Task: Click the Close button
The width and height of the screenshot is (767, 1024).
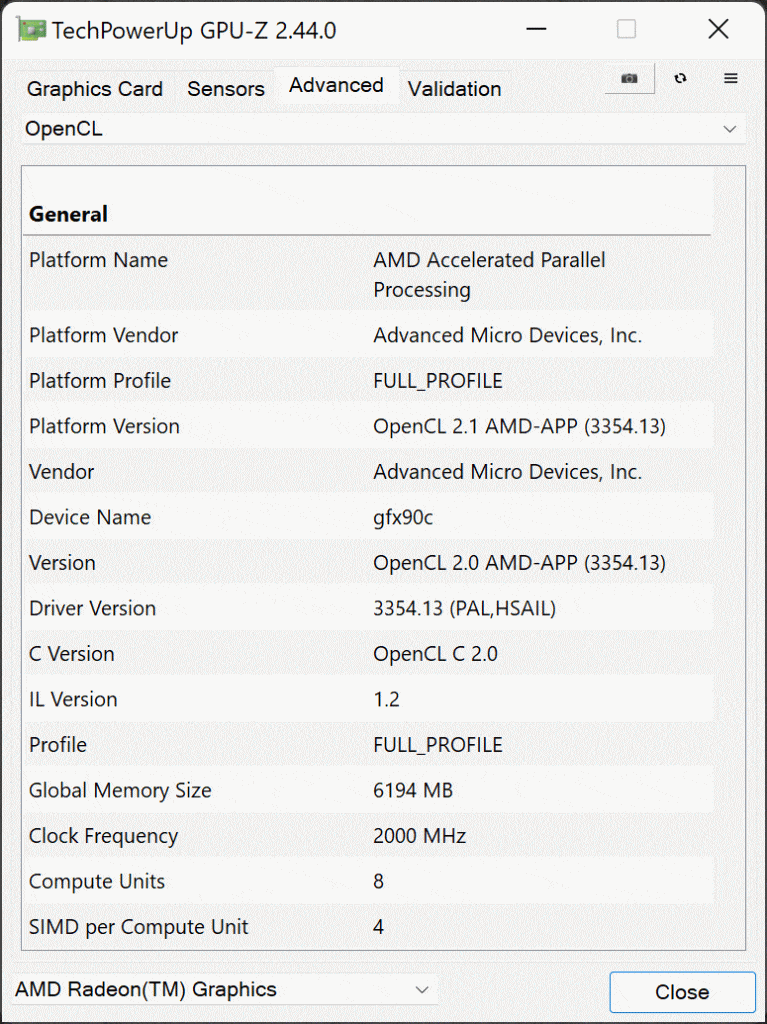Action: click(682, 992)
